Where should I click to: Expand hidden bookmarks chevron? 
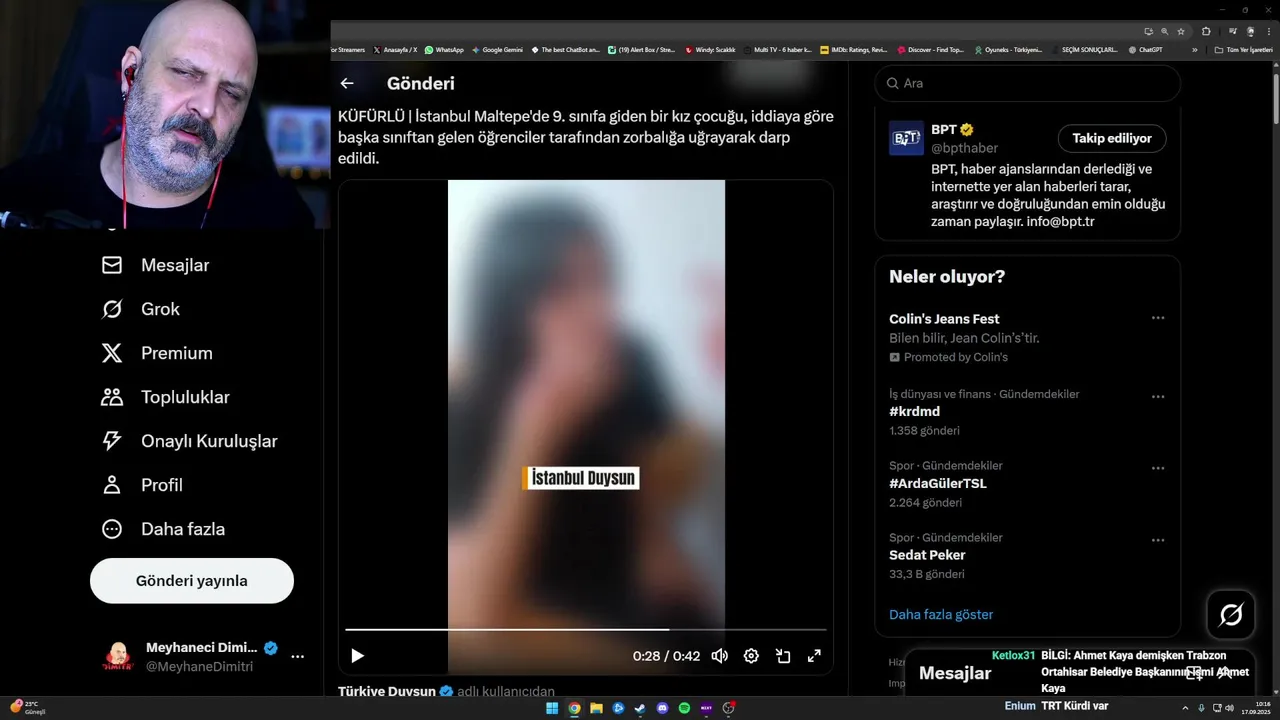point(1194,49)
